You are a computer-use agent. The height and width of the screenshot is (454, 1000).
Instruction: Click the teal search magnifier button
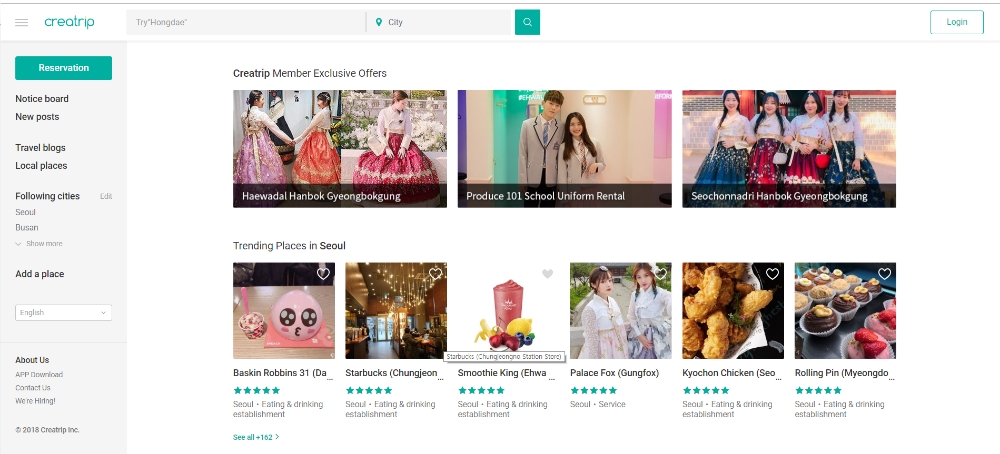click(x=527, y=22)
